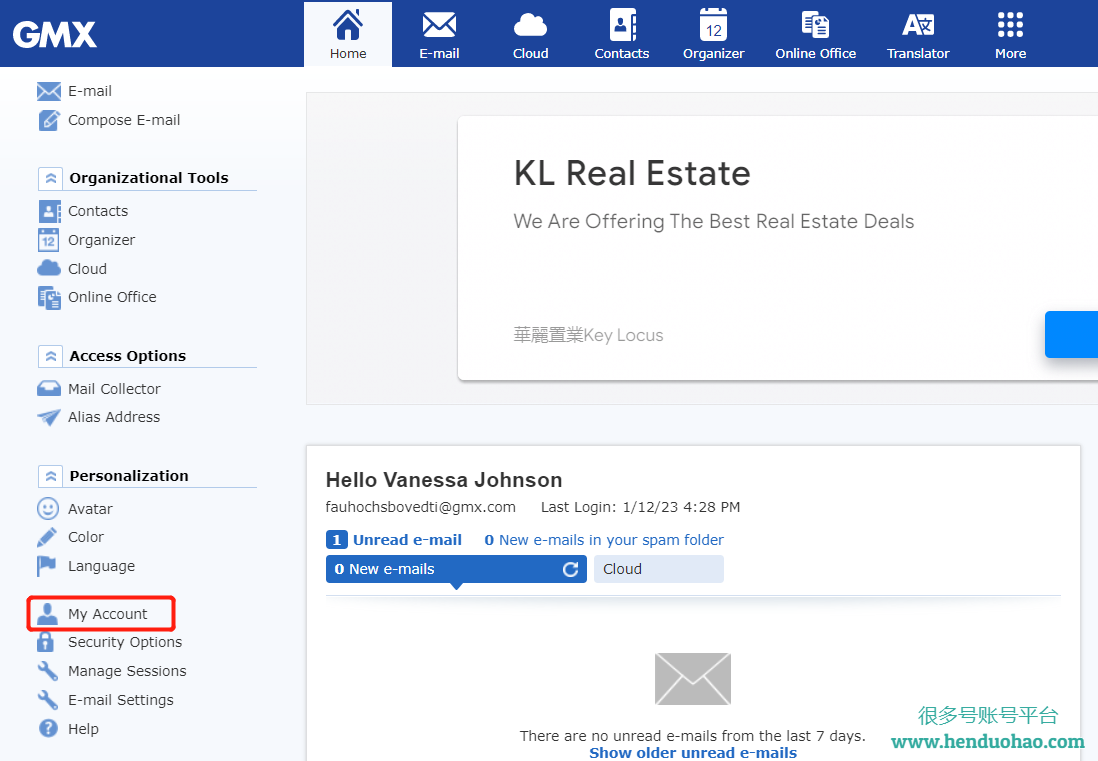Open Manage Sessions link
The height and width of the screenshot is (761, 1098).
coord(127,671)
